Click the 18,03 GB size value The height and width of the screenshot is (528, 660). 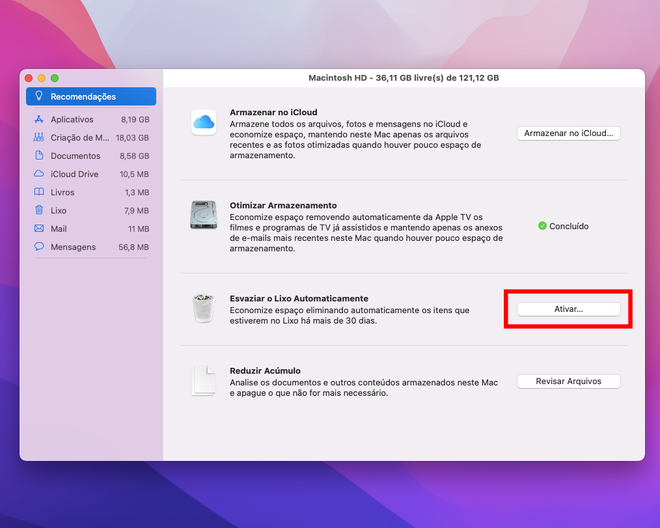(x=133, y=138)
